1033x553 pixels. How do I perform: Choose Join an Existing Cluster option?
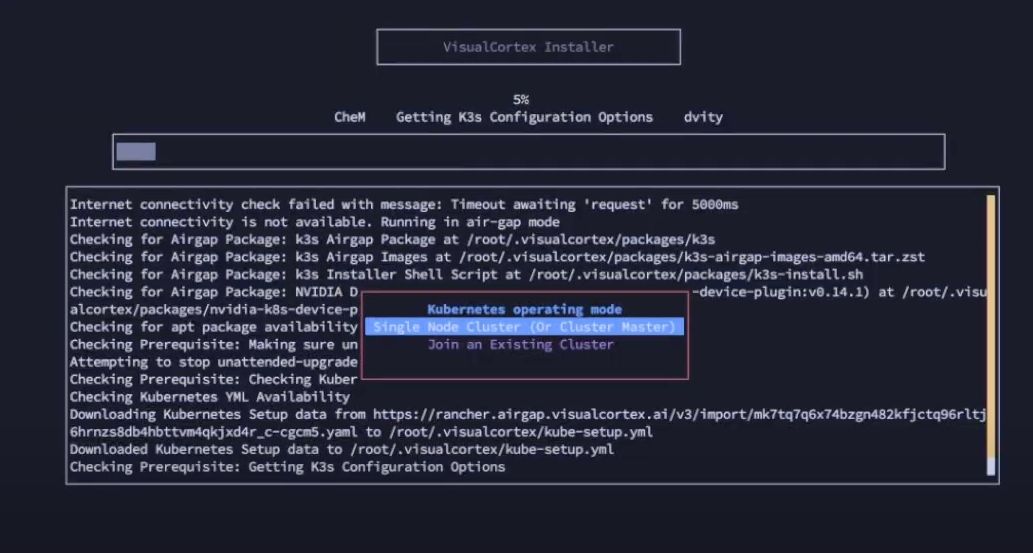coord(521,345)
